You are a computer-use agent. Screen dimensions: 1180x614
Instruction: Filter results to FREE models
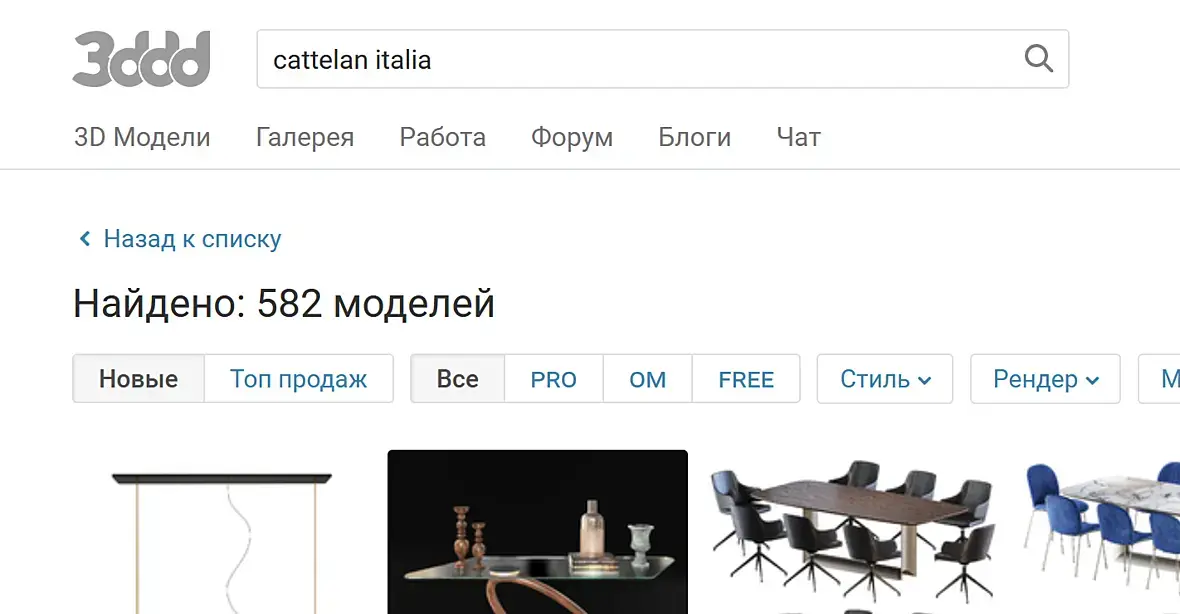pyautogui.click(x=746, y=378)
